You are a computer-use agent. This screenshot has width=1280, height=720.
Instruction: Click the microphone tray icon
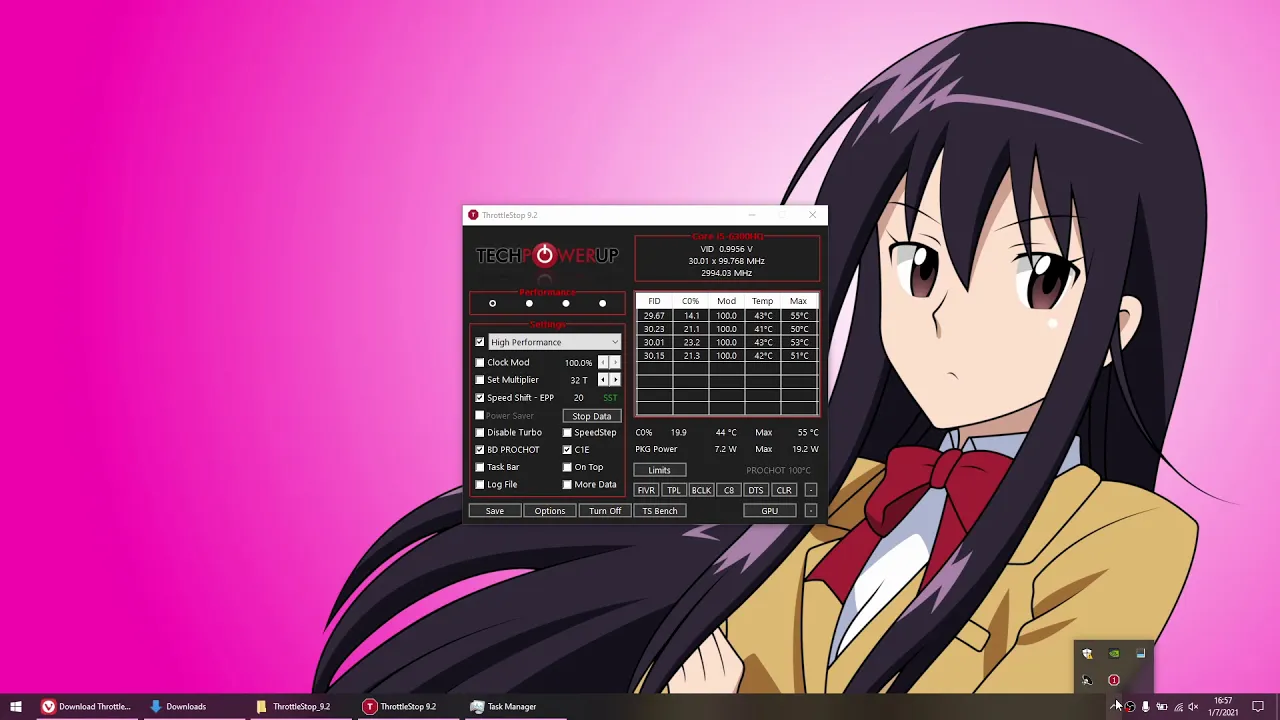(x=1146, y=706)
